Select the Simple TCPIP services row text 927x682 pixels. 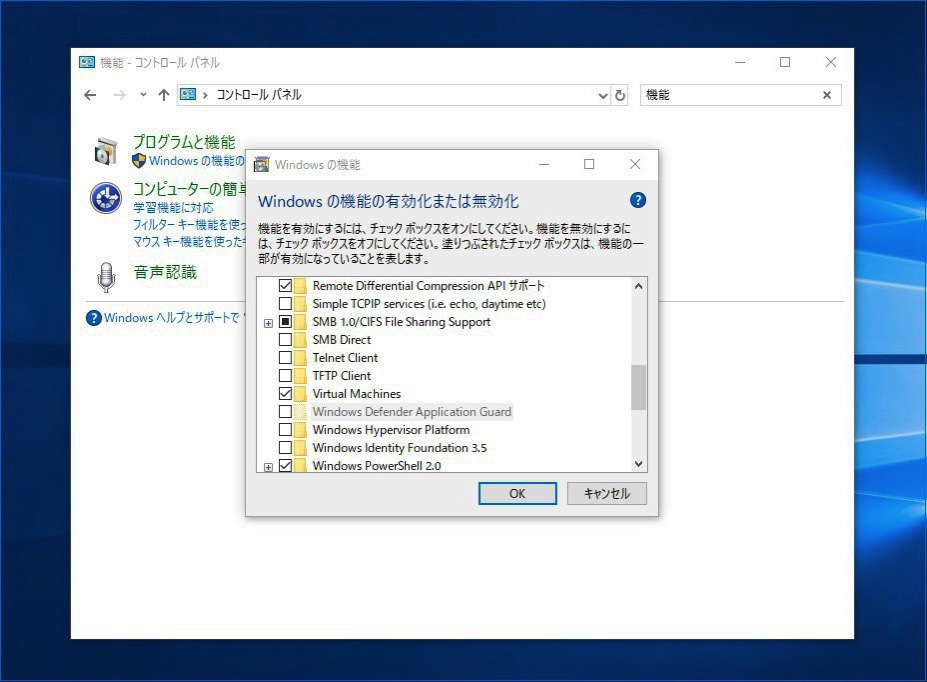(429, 304)
